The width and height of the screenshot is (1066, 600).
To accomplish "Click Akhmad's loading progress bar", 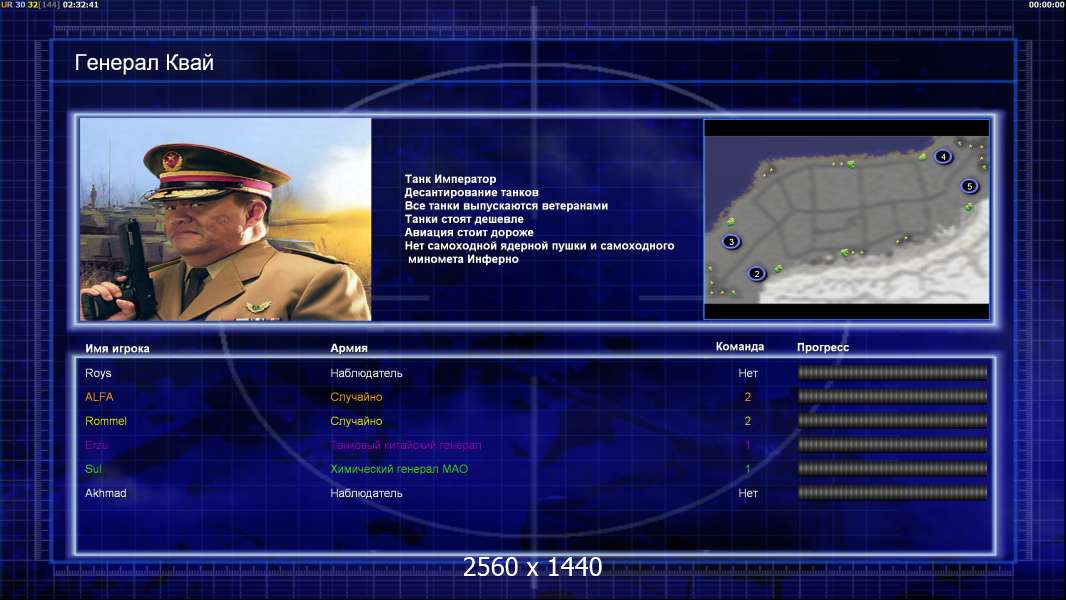I will (x=893, y=493).
